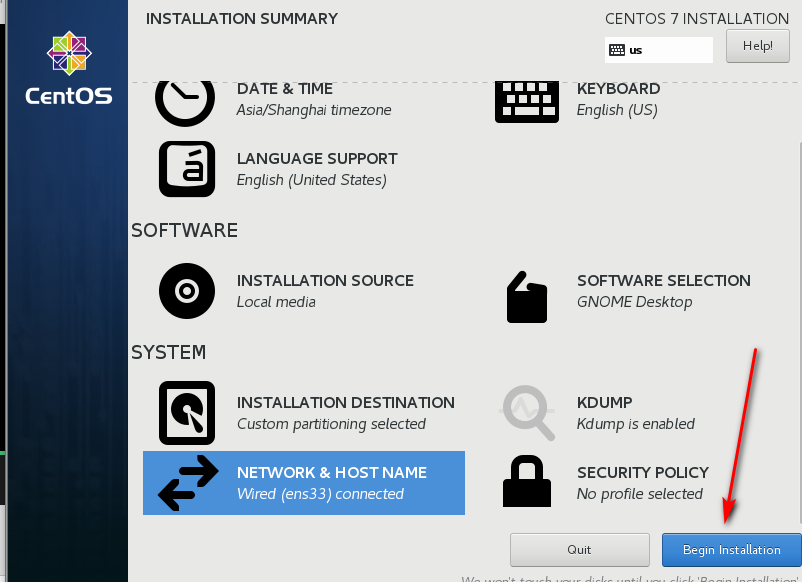Select DATE & TIME heading
This screenshot has width=802, height=582.
tap(284, 88)
